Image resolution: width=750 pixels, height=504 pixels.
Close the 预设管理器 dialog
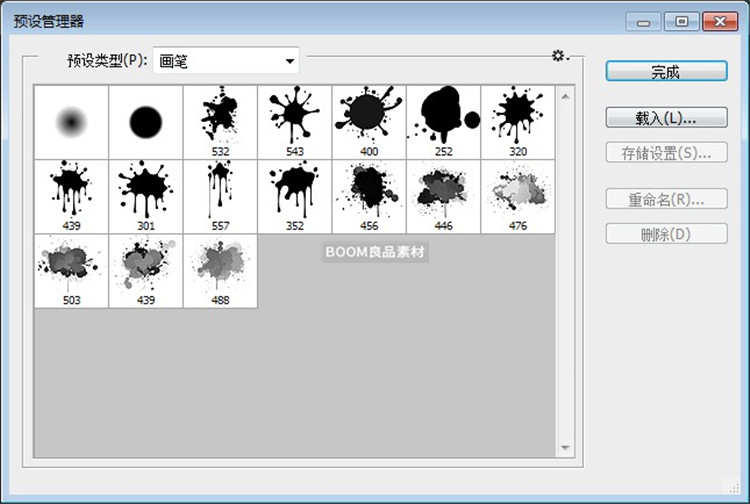point(720,22)
